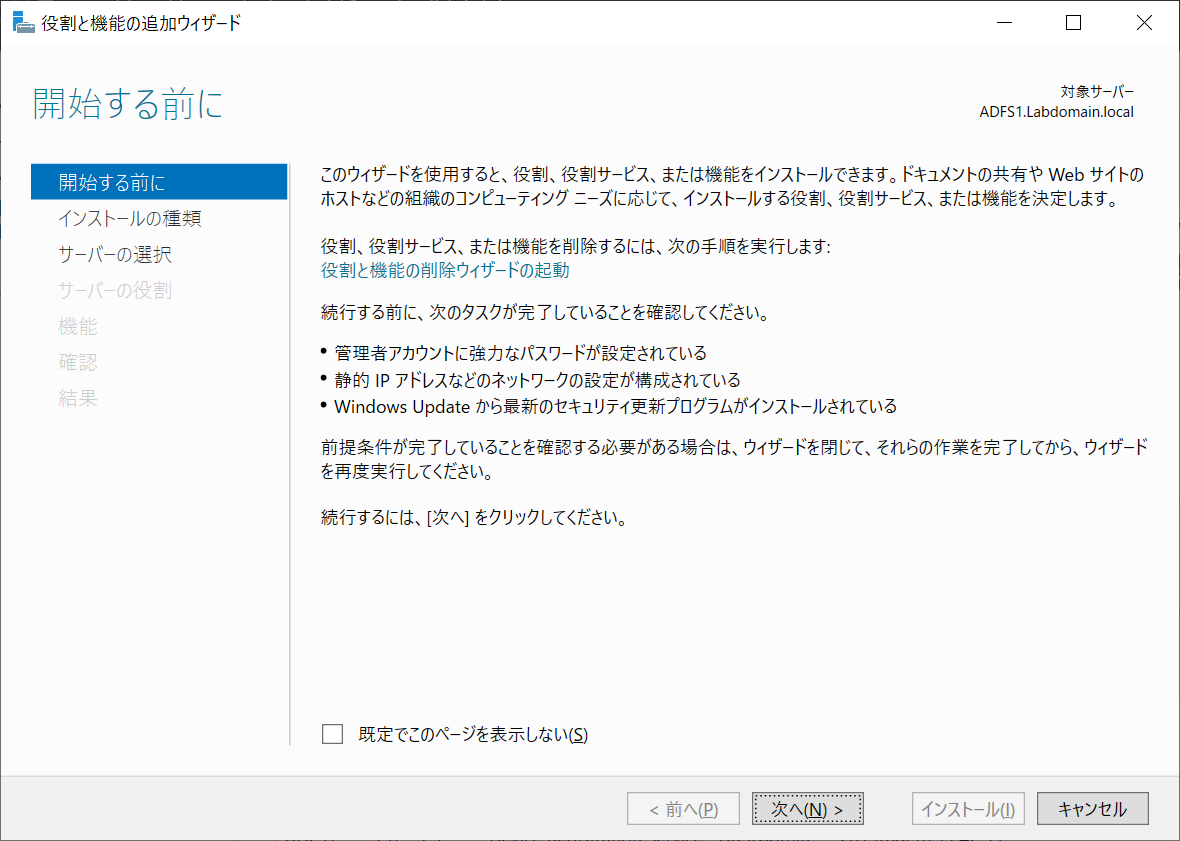Click the wizard icon in title bar
The image size is (1180, 841).
pos(23,23)
